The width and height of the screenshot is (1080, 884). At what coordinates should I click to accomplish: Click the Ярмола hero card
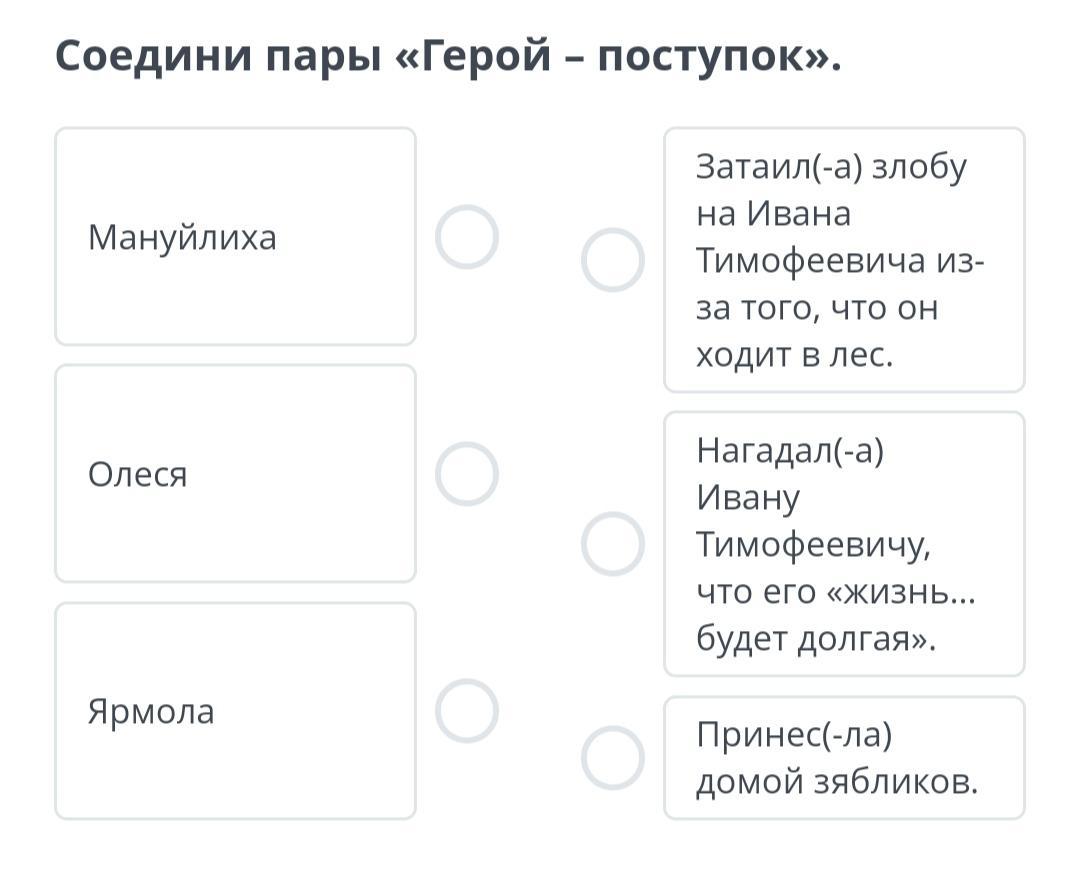tap(235, 711)
